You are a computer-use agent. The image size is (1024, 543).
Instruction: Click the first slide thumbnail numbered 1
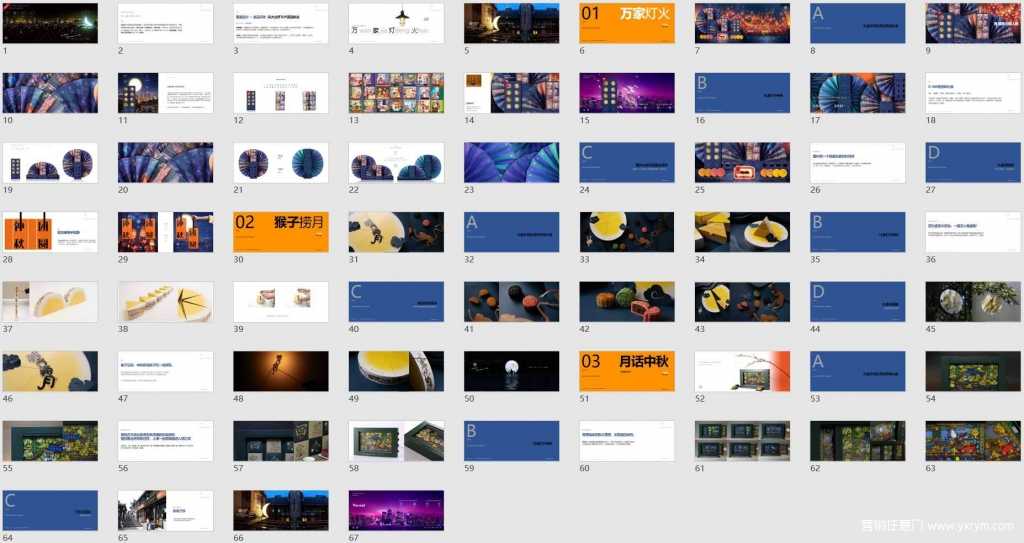coord(50,23)
